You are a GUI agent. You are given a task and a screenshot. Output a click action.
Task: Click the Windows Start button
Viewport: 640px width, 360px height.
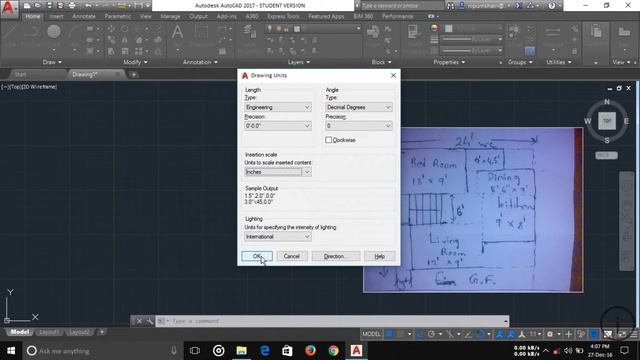tap(11, 351)
